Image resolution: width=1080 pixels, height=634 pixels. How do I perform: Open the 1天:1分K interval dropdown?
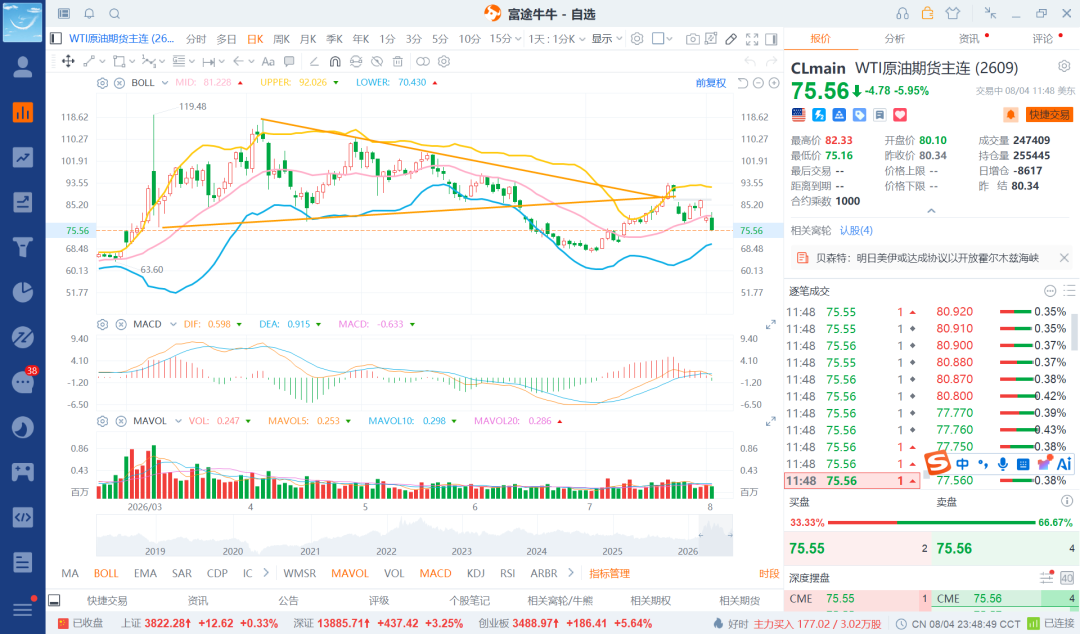(557, 39)
